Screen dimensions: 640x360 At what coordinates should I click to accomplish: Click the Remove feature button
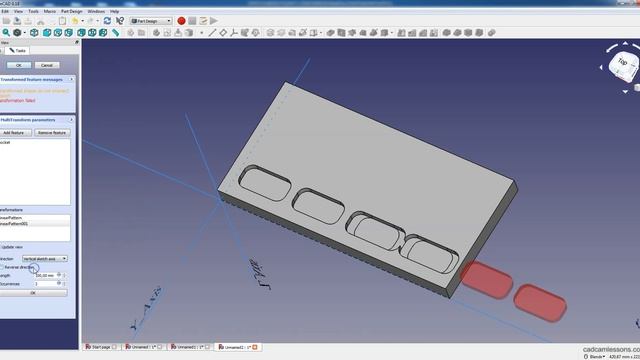(x=52, y=133)
